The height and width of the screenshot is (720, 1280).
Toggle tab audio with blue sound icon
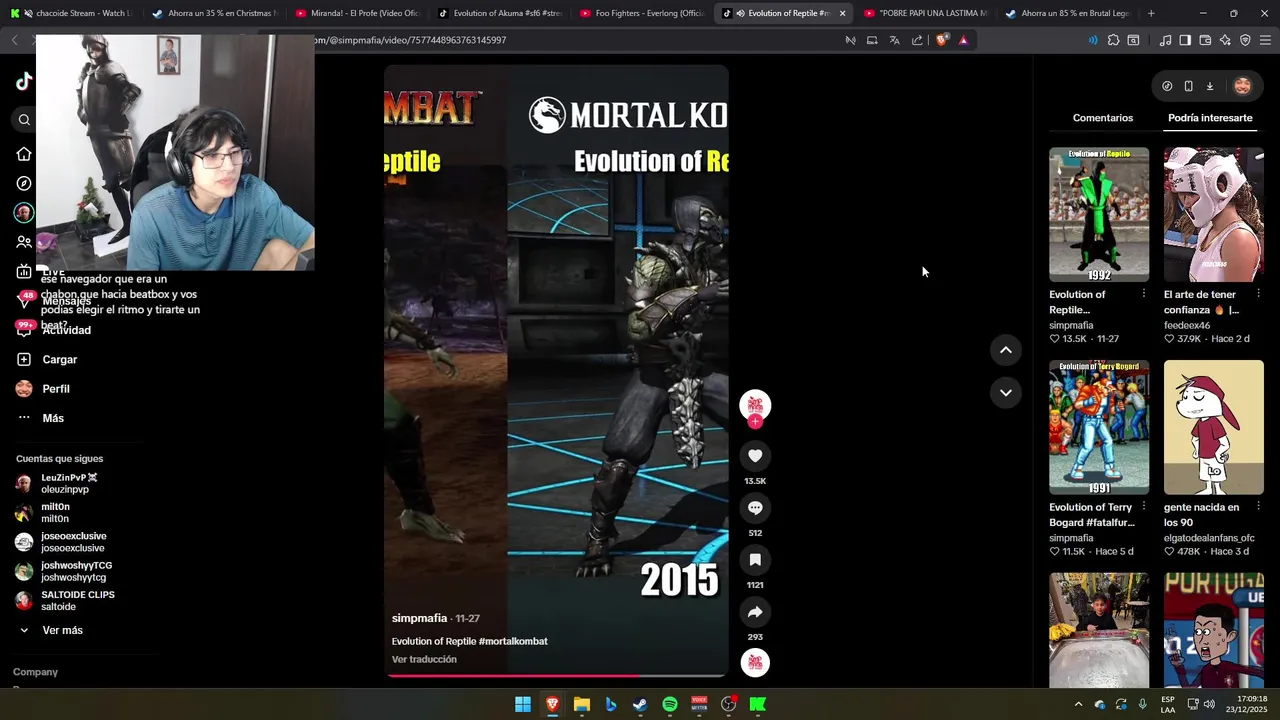click(1092, 40)
